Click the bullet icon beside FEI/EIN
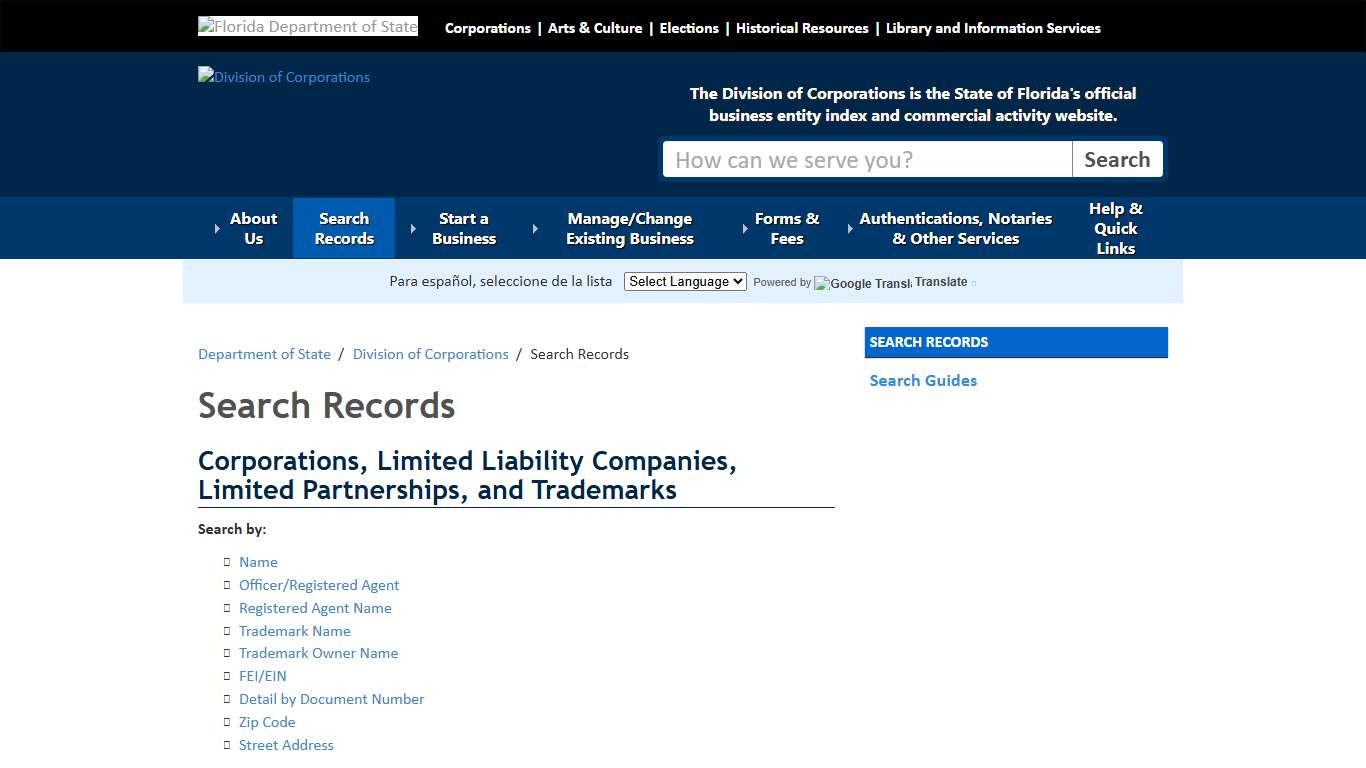Screen dimensions: 1366x768 click(227, 675)
